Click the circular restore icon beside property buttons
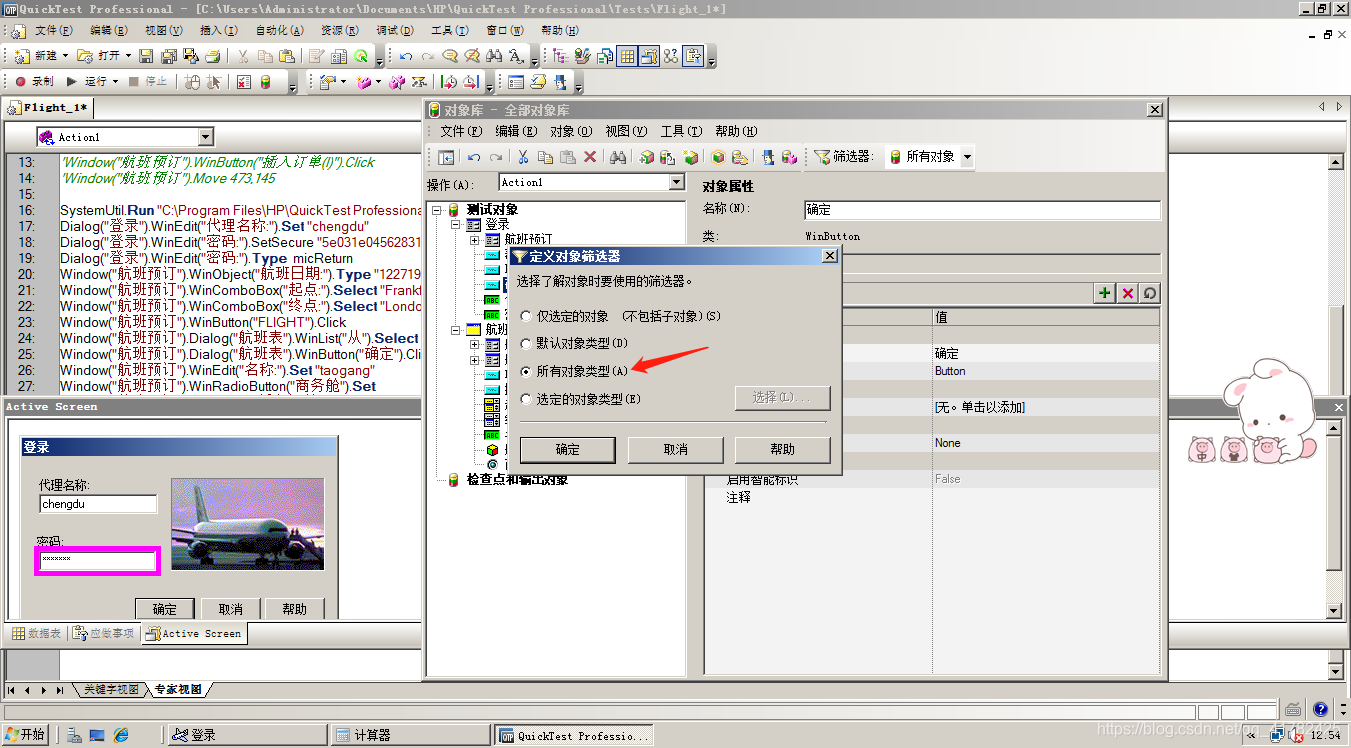This screenshot has height=748, width=1351. pos(1150,293)
